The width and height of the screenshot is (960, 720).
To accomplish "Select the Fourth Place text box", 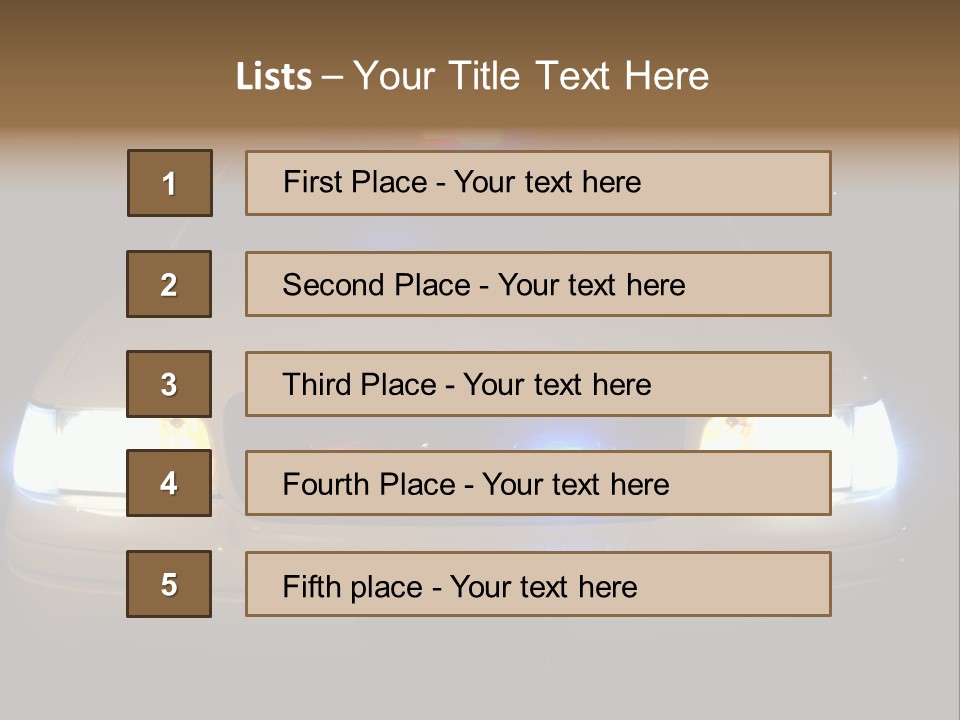I will (x=538, y=483).
